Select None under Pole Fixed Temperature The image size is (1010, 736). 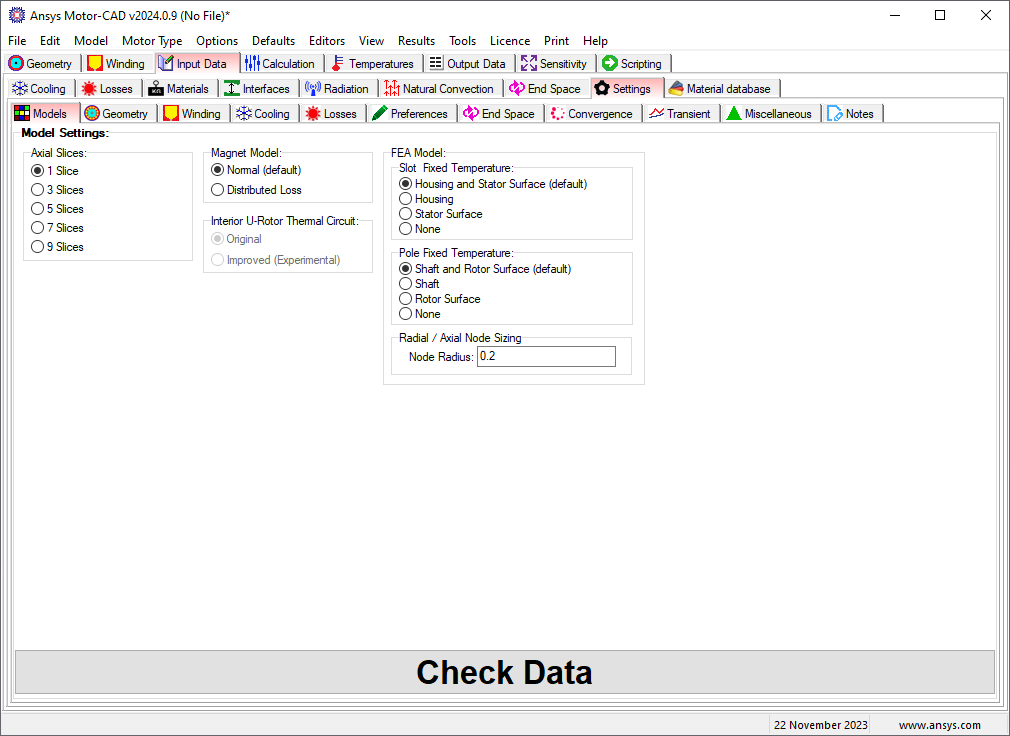pyautogui.click(x=419, y=314)
